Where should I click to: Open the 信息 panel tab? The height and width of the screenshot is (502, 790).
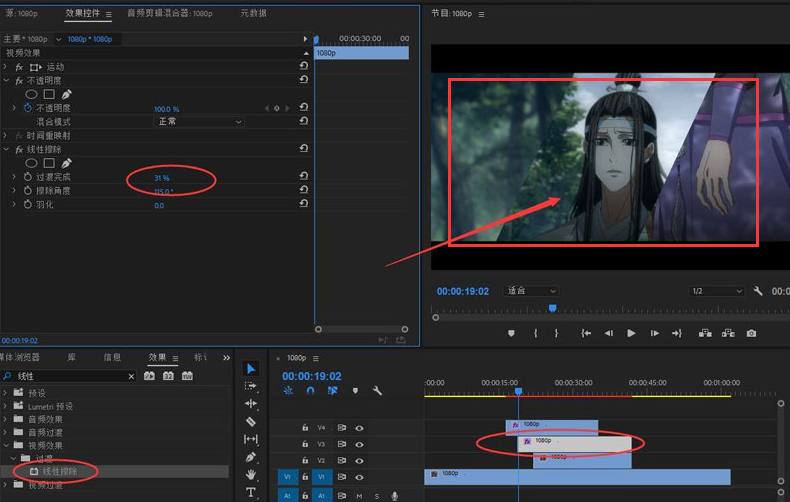click(x=112, y=357)
